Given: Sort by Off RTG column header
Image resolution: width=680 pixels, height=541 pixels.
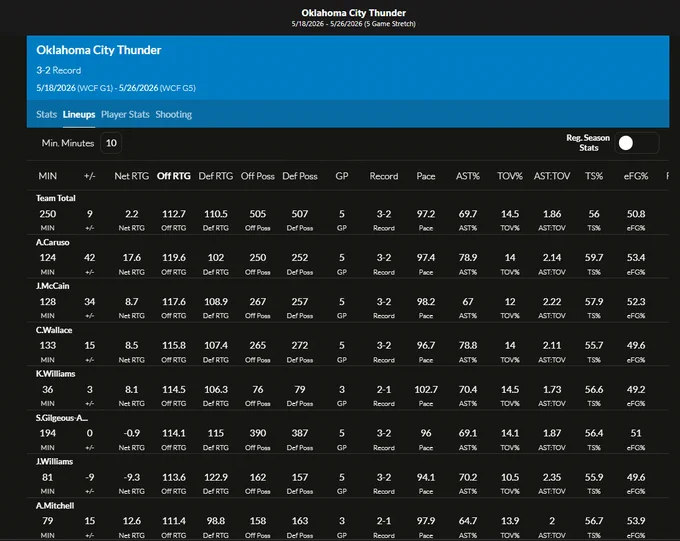Looking at the screenshot, I should point(173,176).
